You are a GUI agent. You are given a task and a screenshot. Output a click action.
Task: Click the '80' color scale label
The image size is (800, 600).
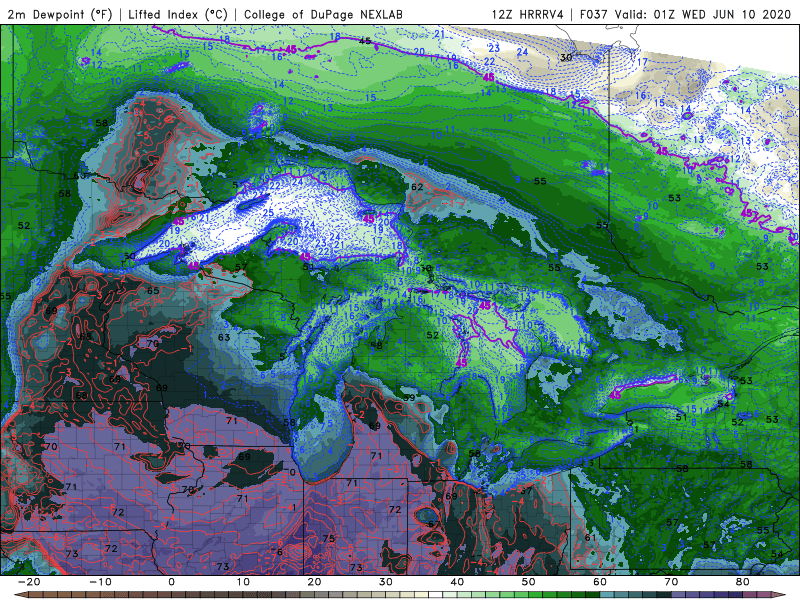[x=743, y=582]
